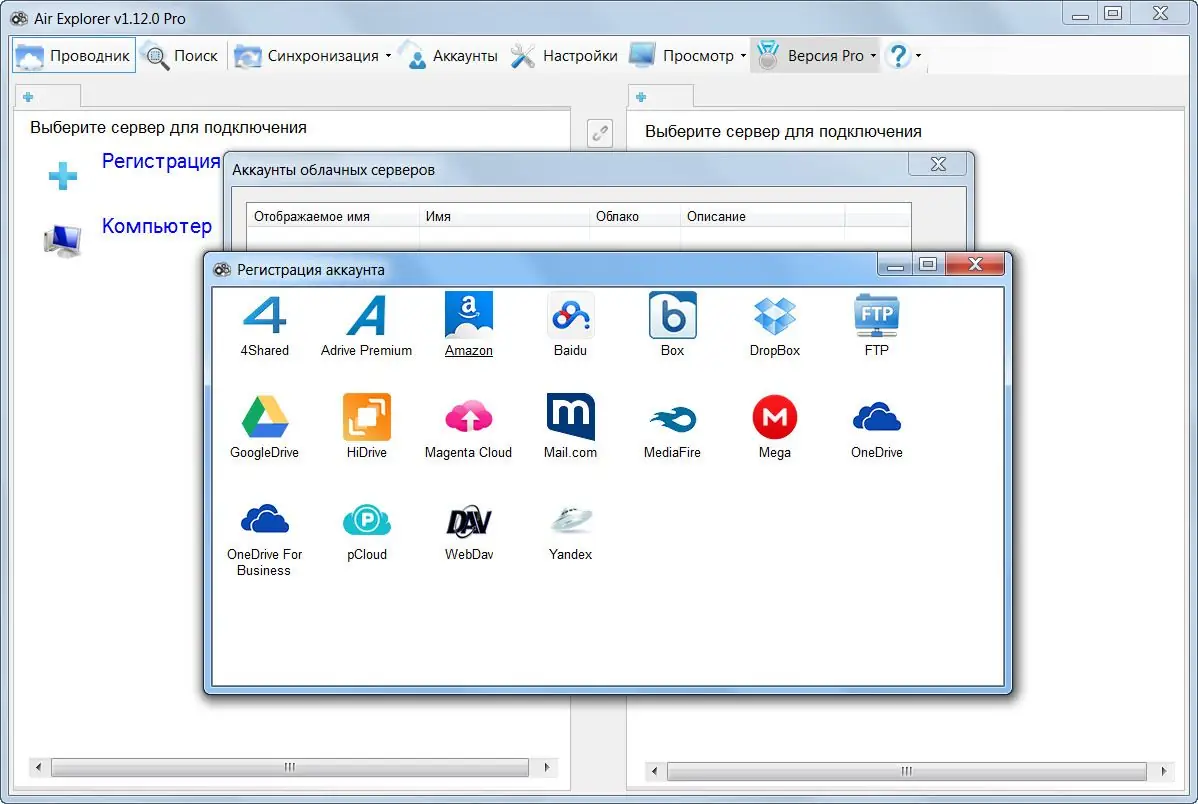Select the FTP server icon
This screenshot has height=804, width=1198.
click(876, 315)
